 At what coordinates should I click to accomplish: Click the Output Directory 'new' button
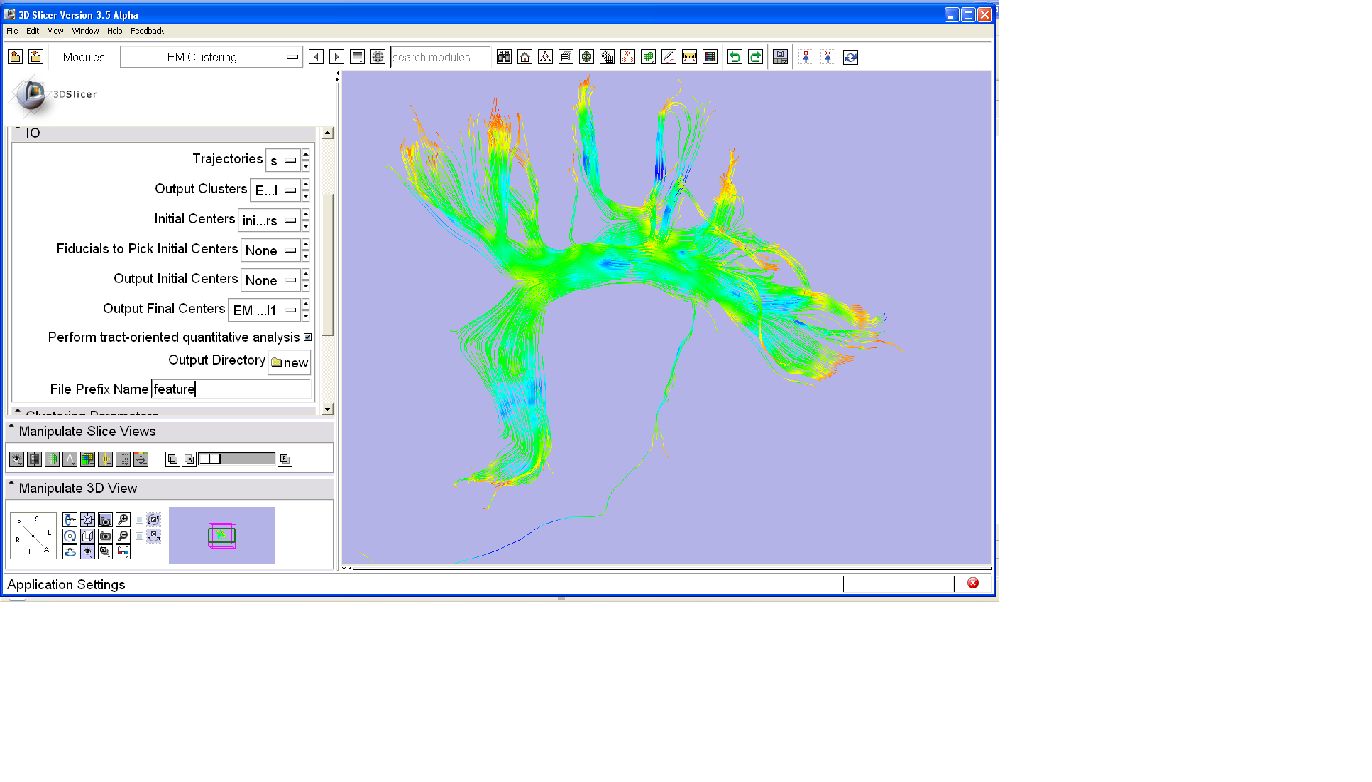289,362
